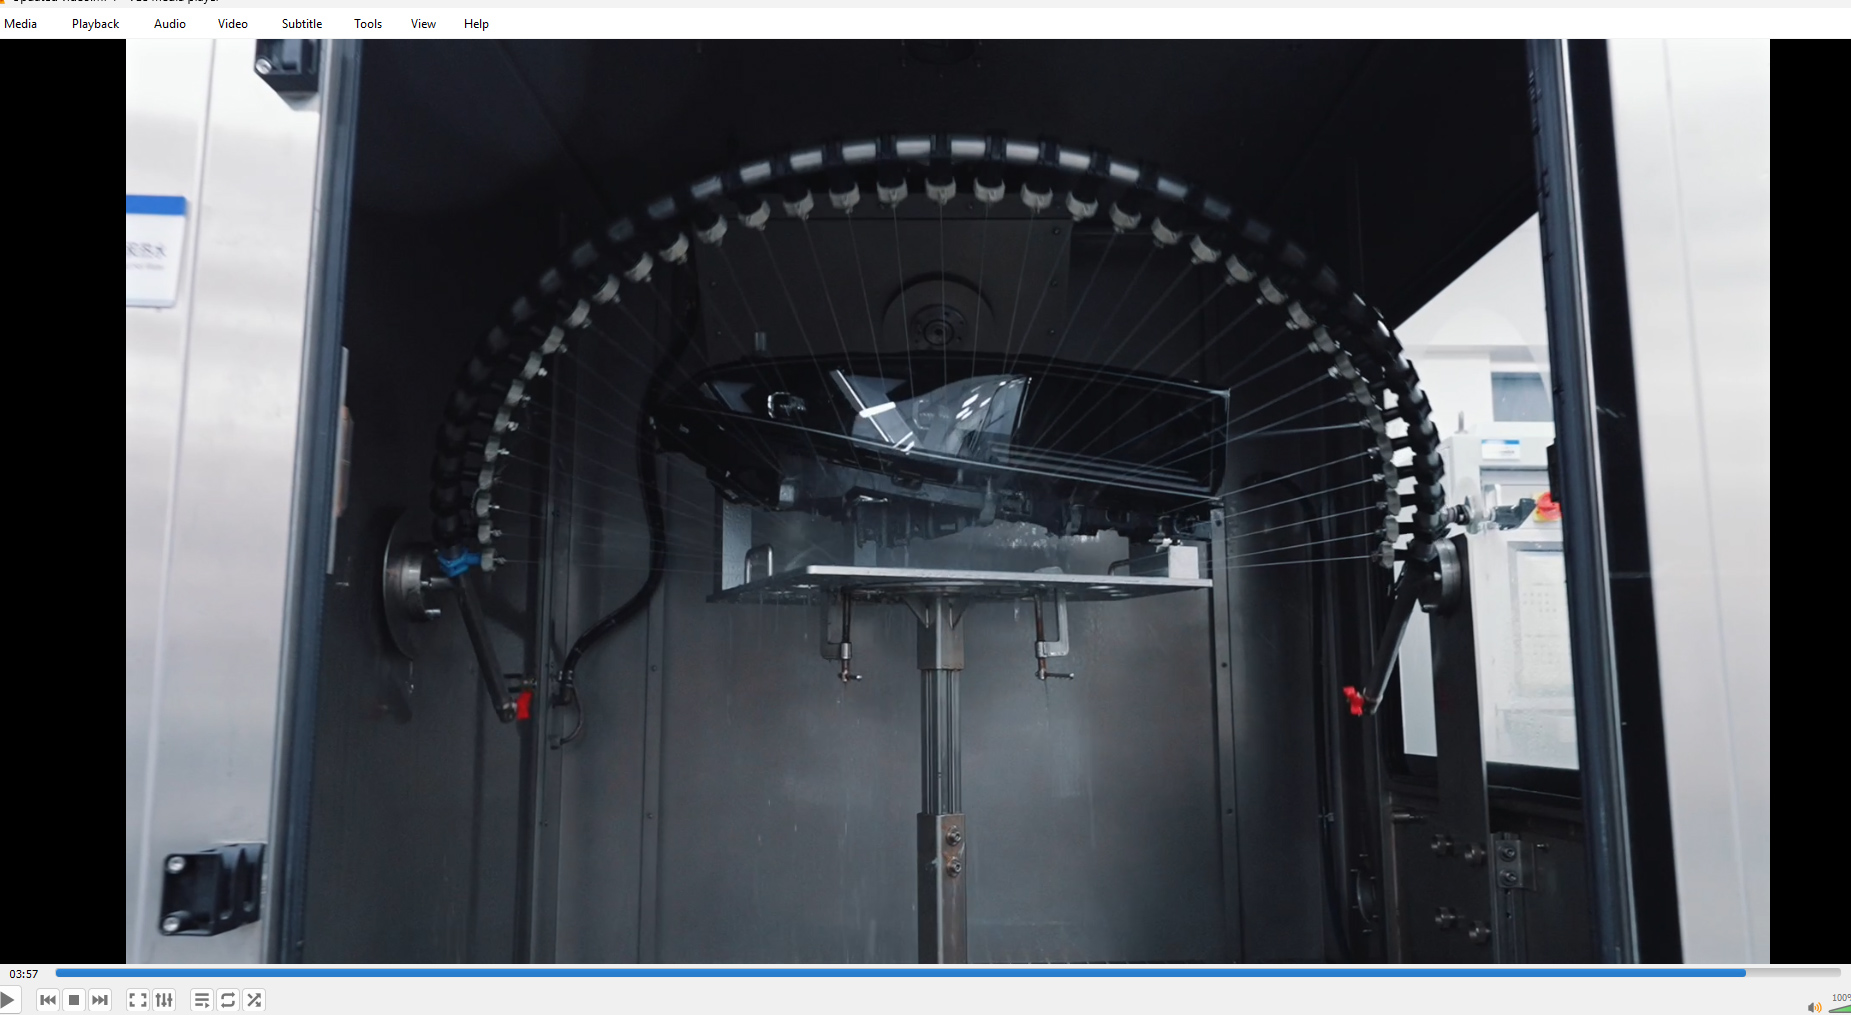
Task: Mute audio with the speaker icon
Action: pyautogui.click(x=1814, y=1007)
